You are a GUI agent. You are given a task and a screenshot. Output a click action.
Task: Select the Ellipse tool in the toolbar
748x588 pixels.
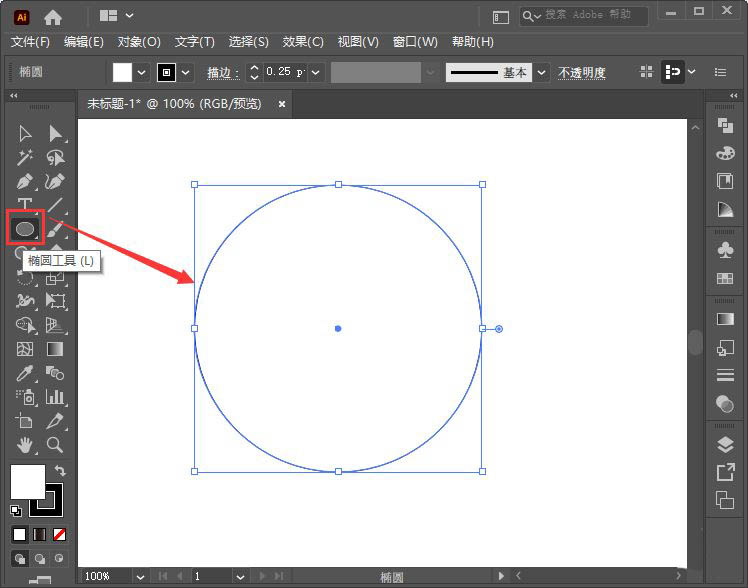click(25, 229)
